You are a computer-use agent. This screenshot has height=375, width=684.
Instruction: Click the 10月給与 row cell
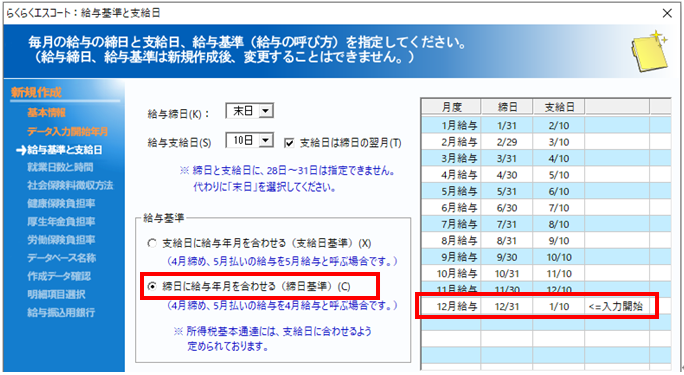coord(451,274)
